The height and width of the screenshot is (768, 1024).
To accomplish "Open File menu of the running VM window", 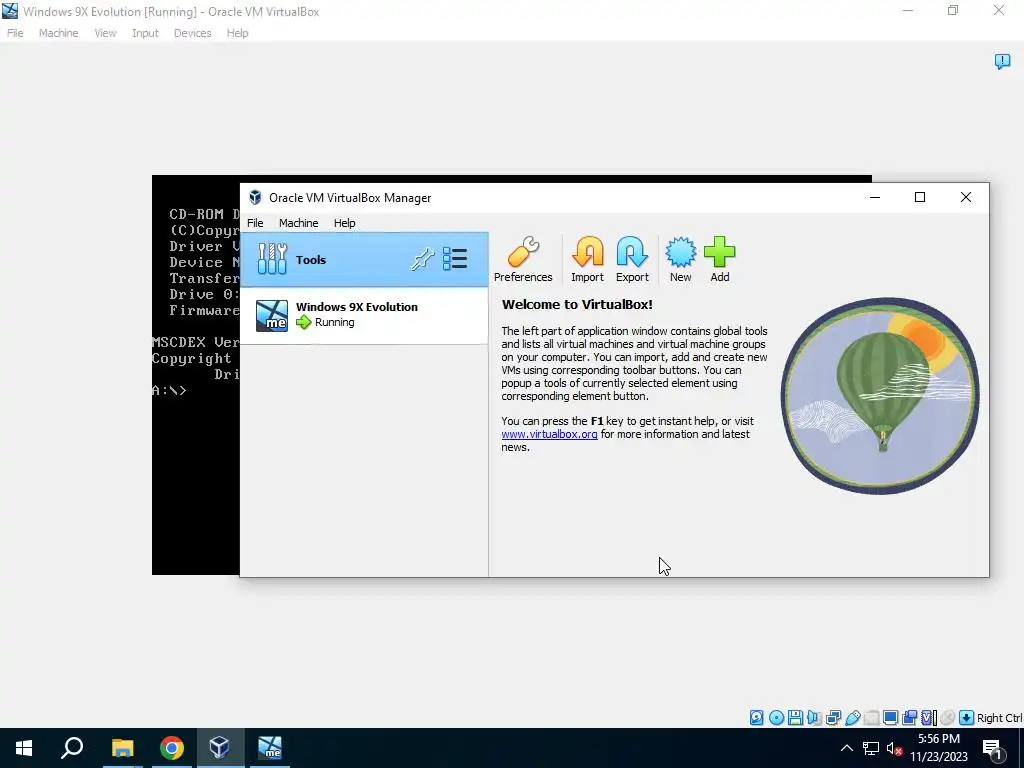I will 15,33.
